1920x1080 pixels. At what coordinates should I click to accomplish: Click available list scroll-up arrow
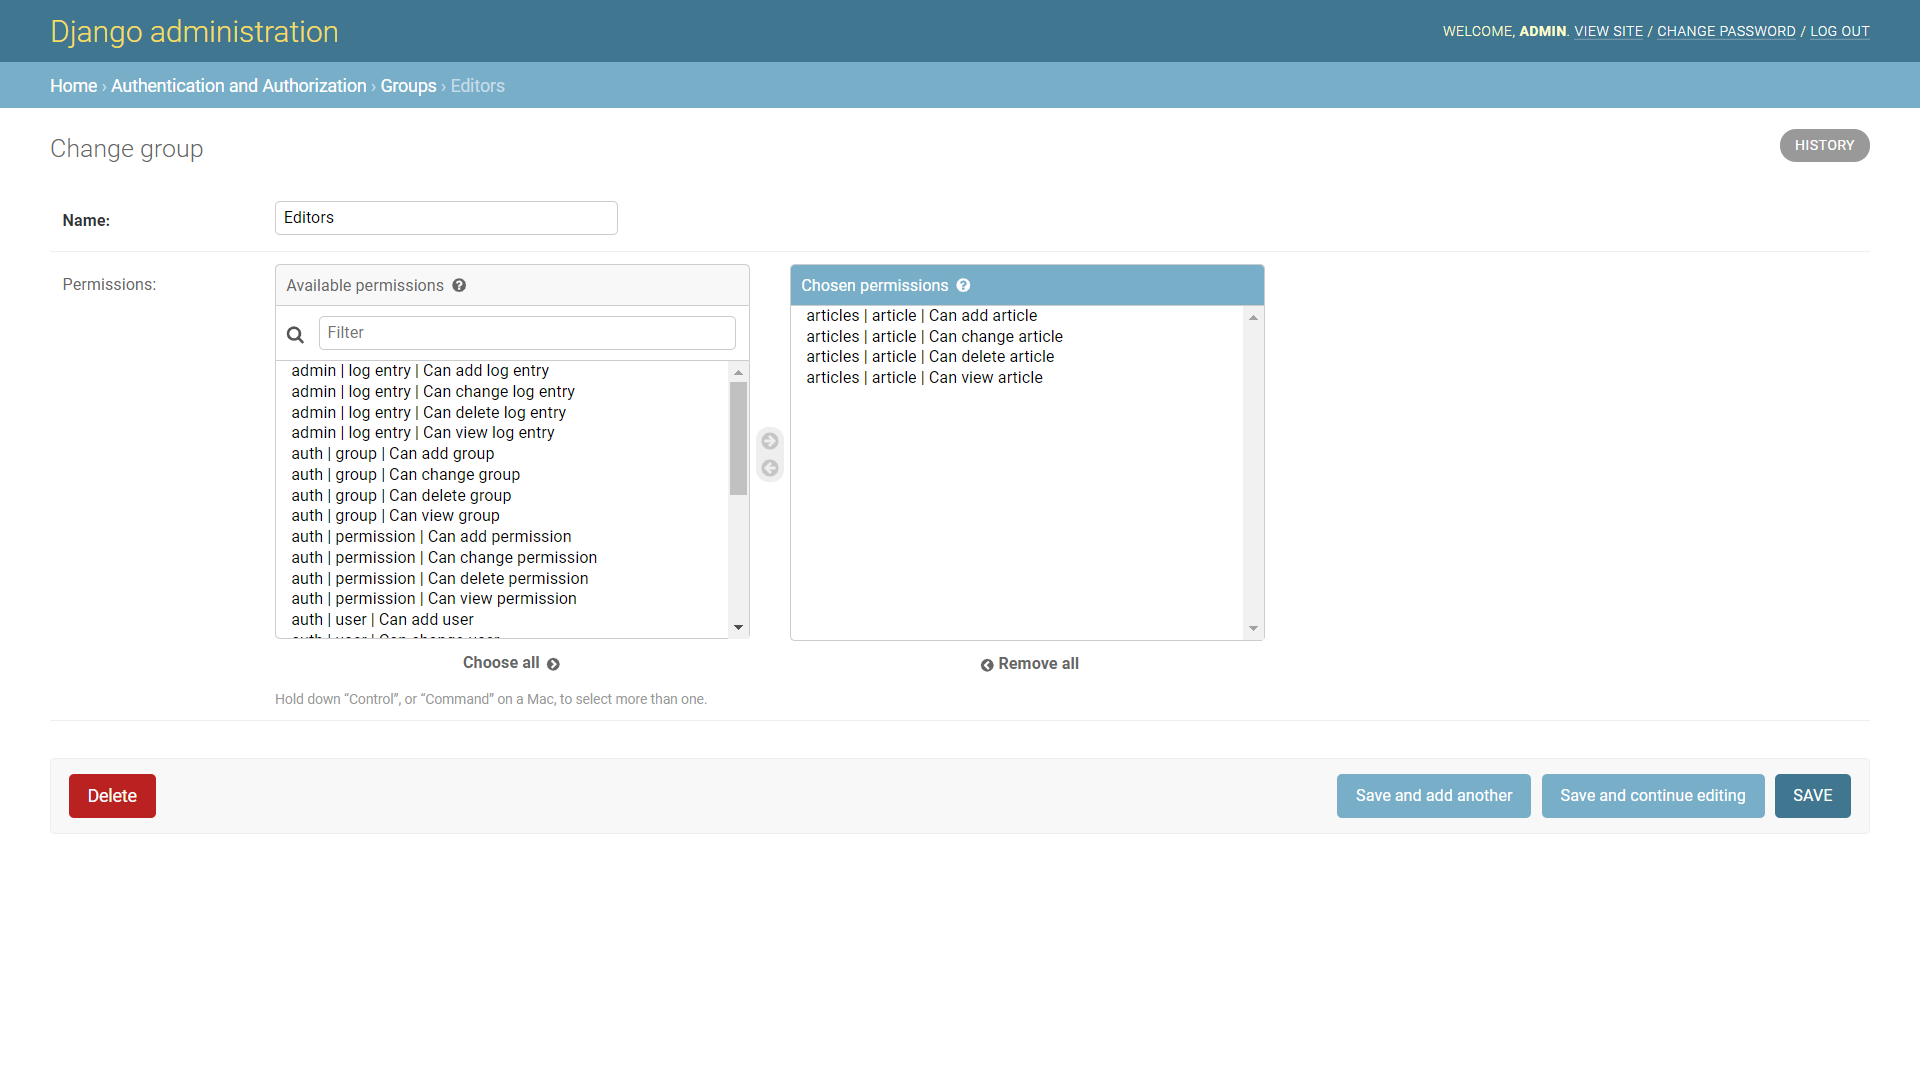(x=738, y=372)
